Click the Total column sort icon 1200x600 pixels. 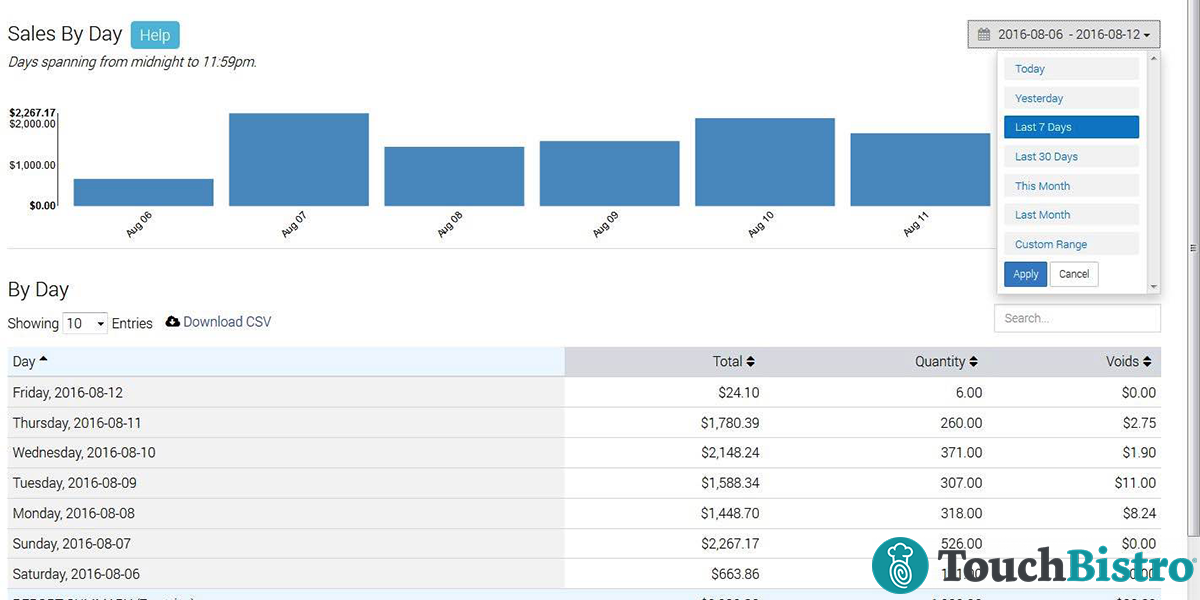coord(750,361)
